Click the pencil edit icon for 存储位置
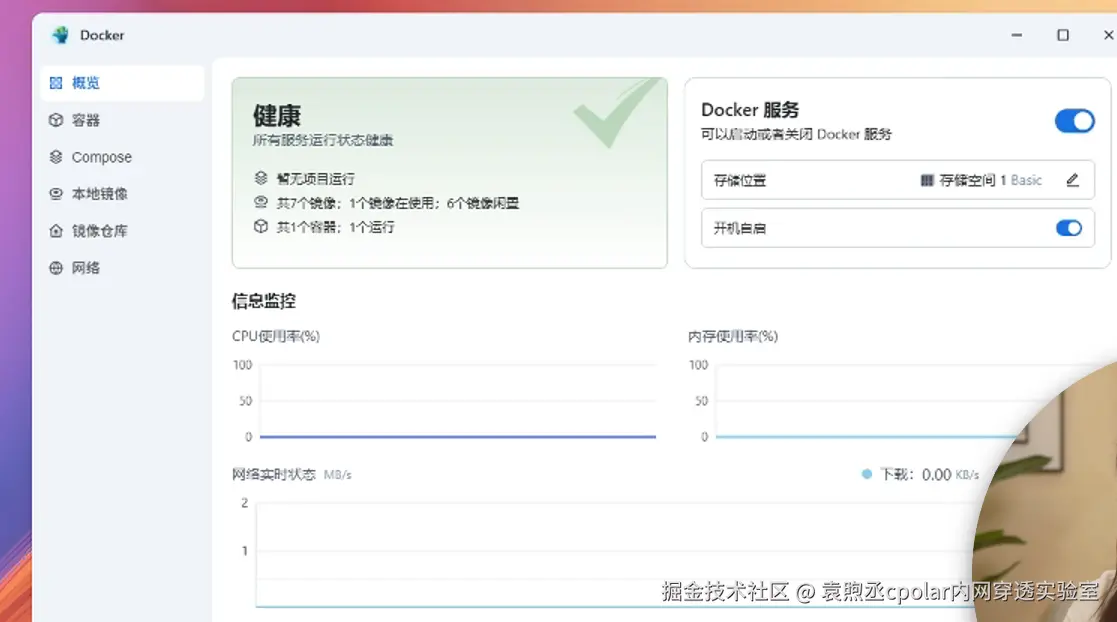This screenshot has width=1117, height=622. point(1072,180)
